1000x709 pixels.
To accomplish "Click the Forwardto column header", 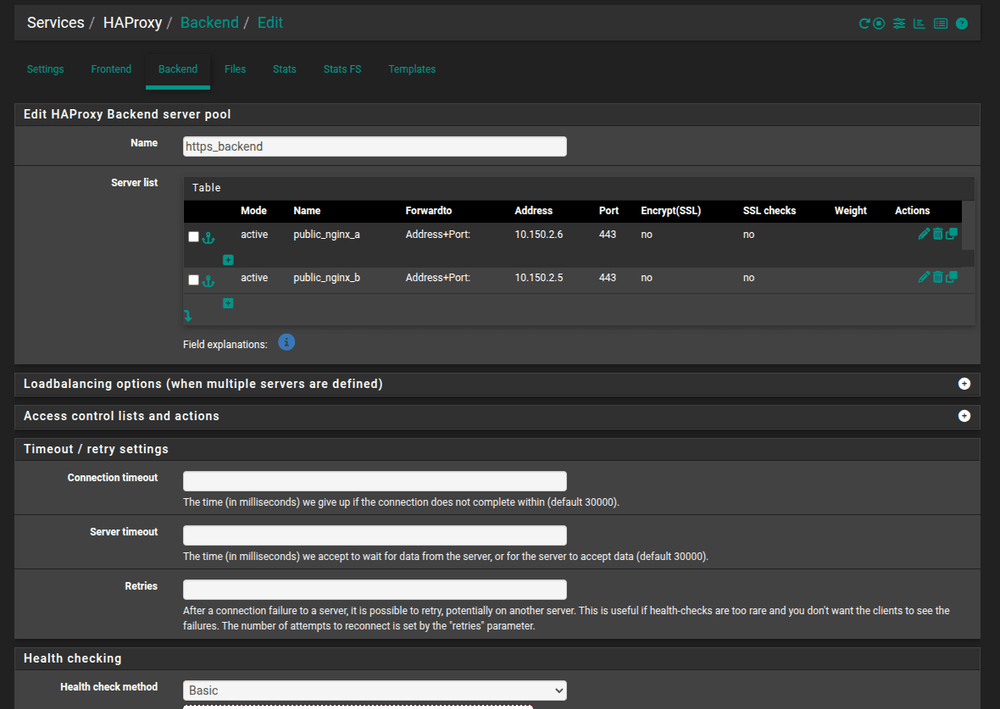I will click(x=429, y=210).
